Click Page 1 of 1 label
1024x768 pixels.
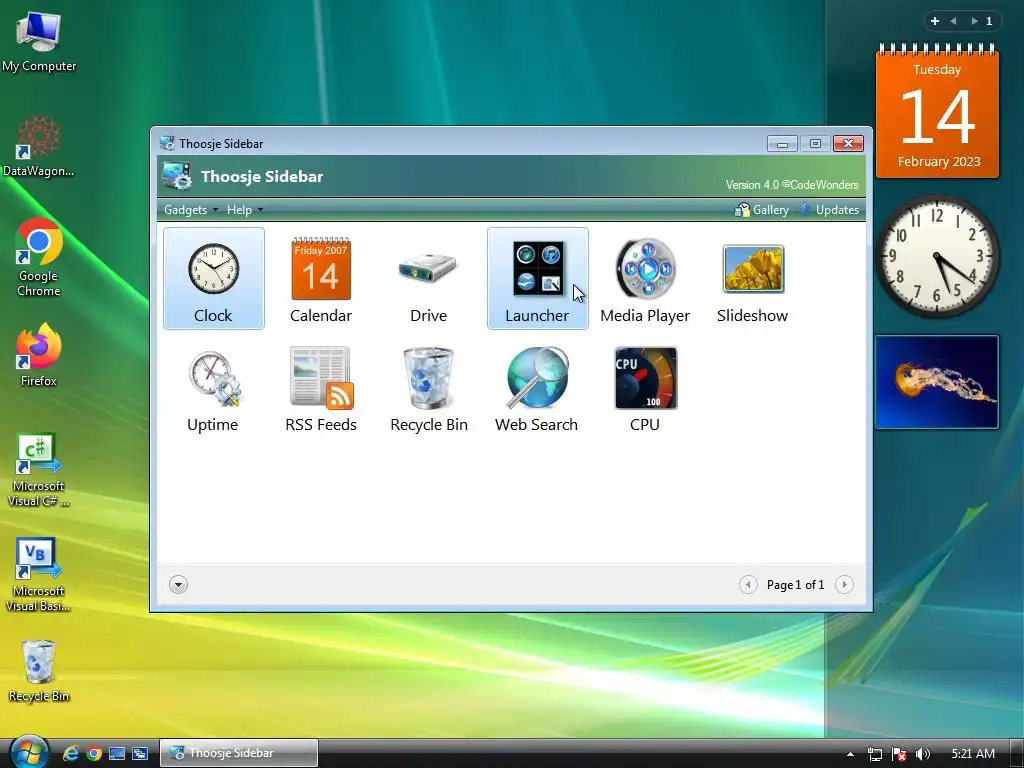[x=795, y=584]
